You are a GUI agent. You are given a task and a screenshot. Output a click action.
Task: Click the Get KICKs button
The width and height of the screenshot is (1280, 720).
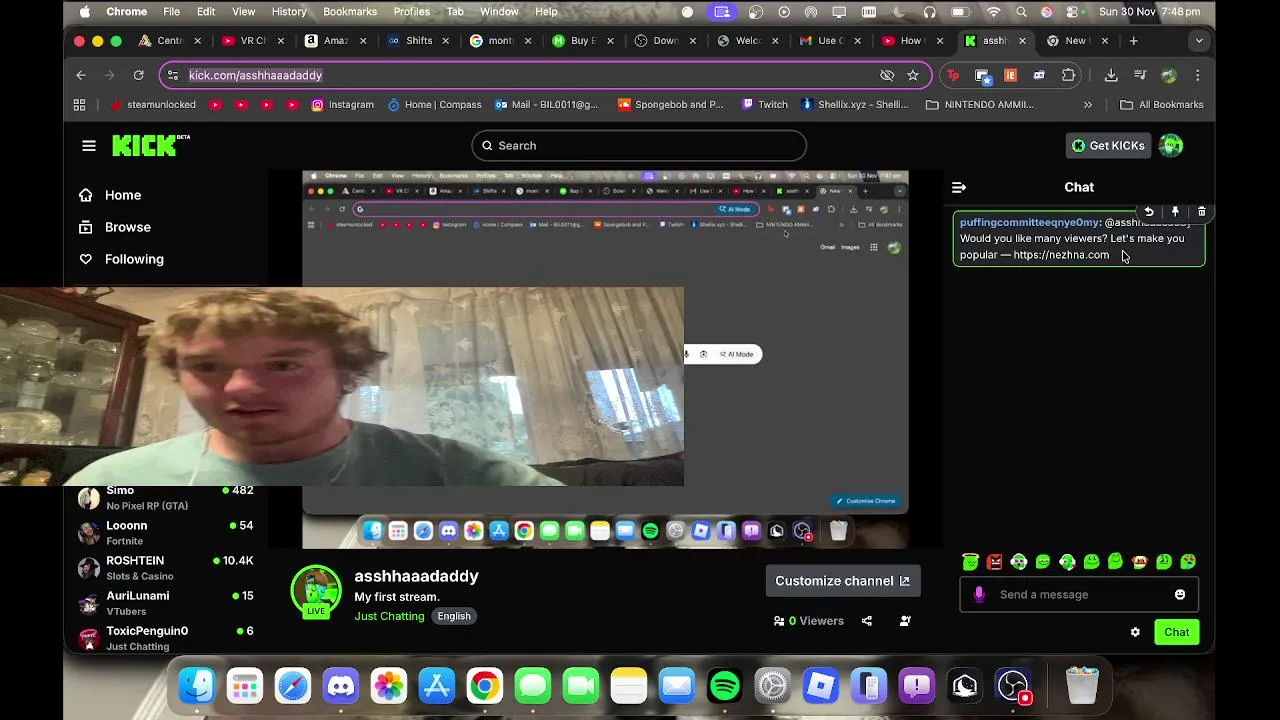(1107, 146)
